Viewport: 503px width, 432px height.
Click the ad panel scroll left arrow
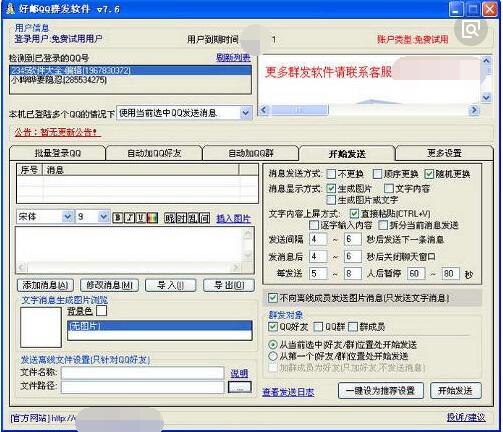coord(264,110)
